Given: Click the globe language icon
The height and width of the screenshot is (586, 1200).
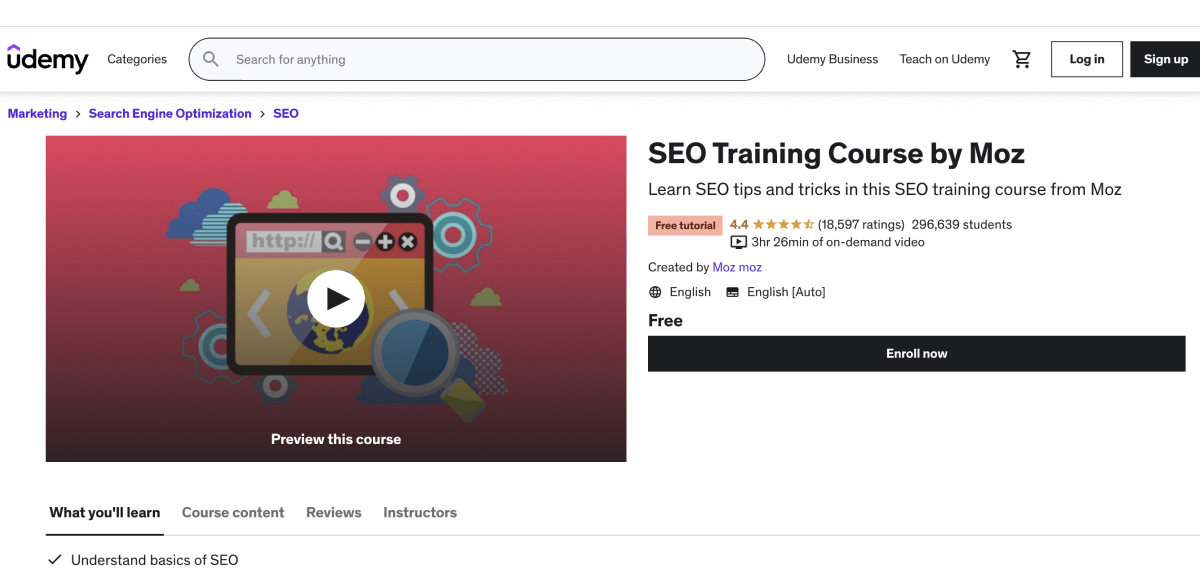Looking at the screenshot, I should (x=655, y=292).
